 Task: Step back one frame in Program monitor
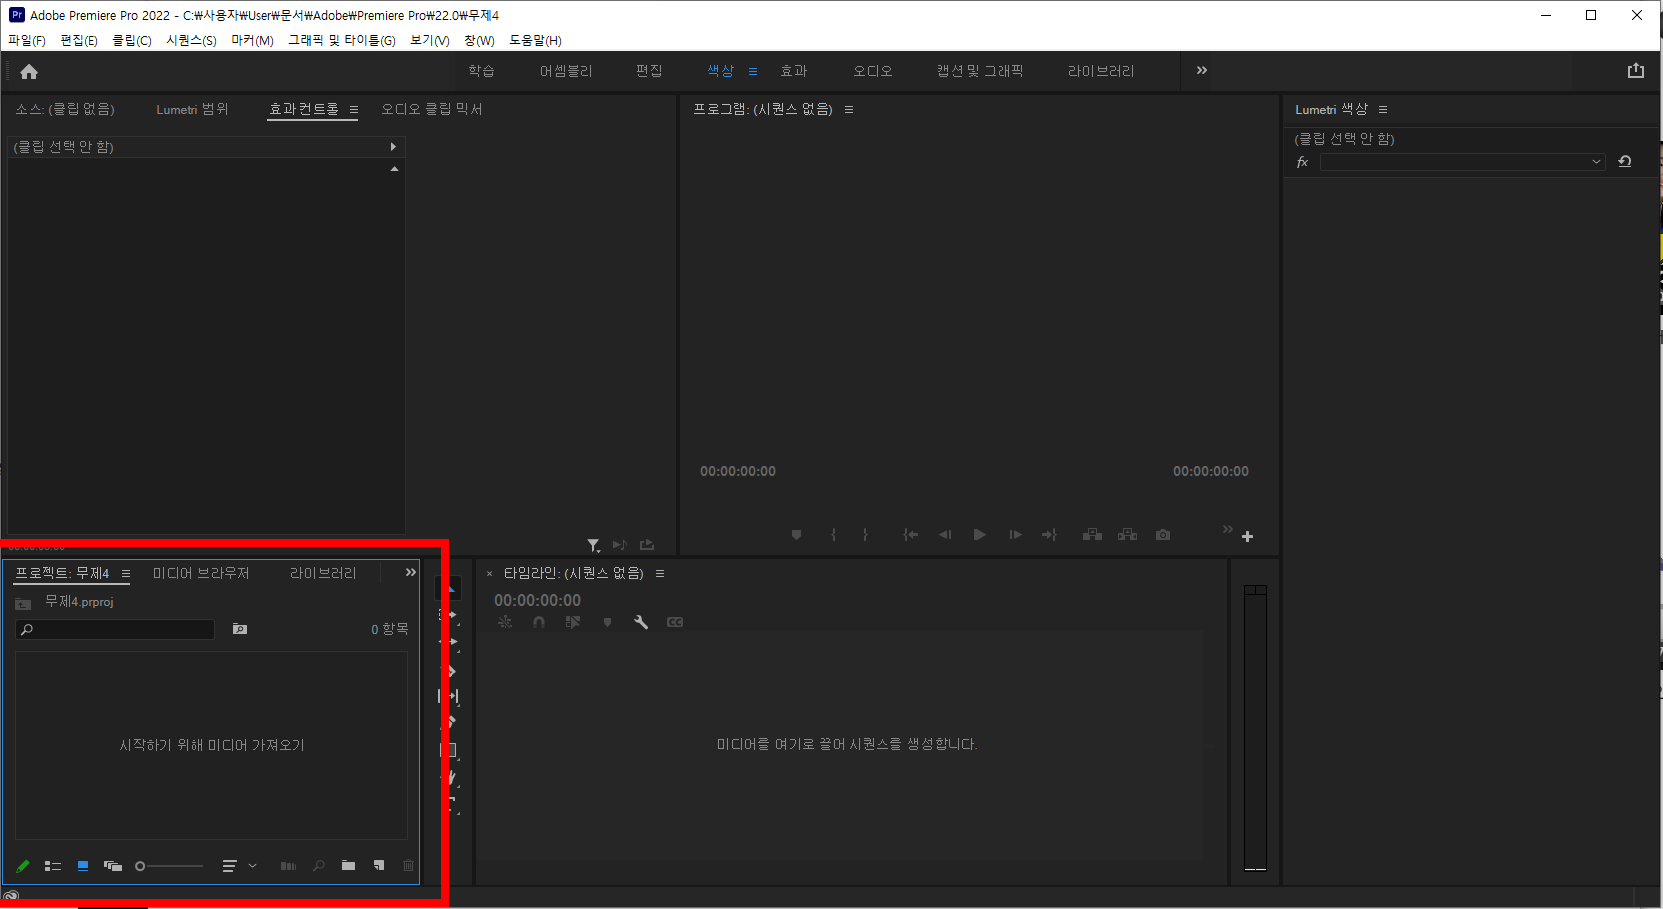pyautogui.click(x=945, y=535)
